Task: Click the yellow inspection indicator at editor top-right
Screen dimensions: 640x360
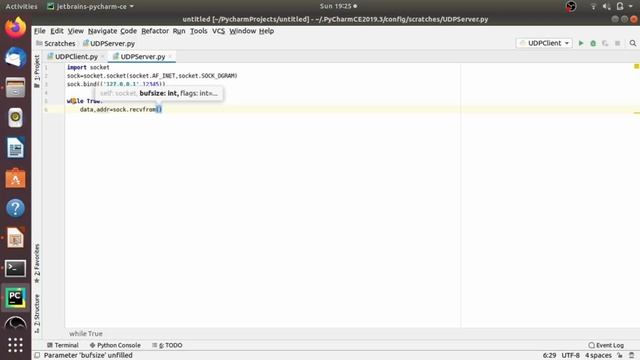Action: pos(636,66)
